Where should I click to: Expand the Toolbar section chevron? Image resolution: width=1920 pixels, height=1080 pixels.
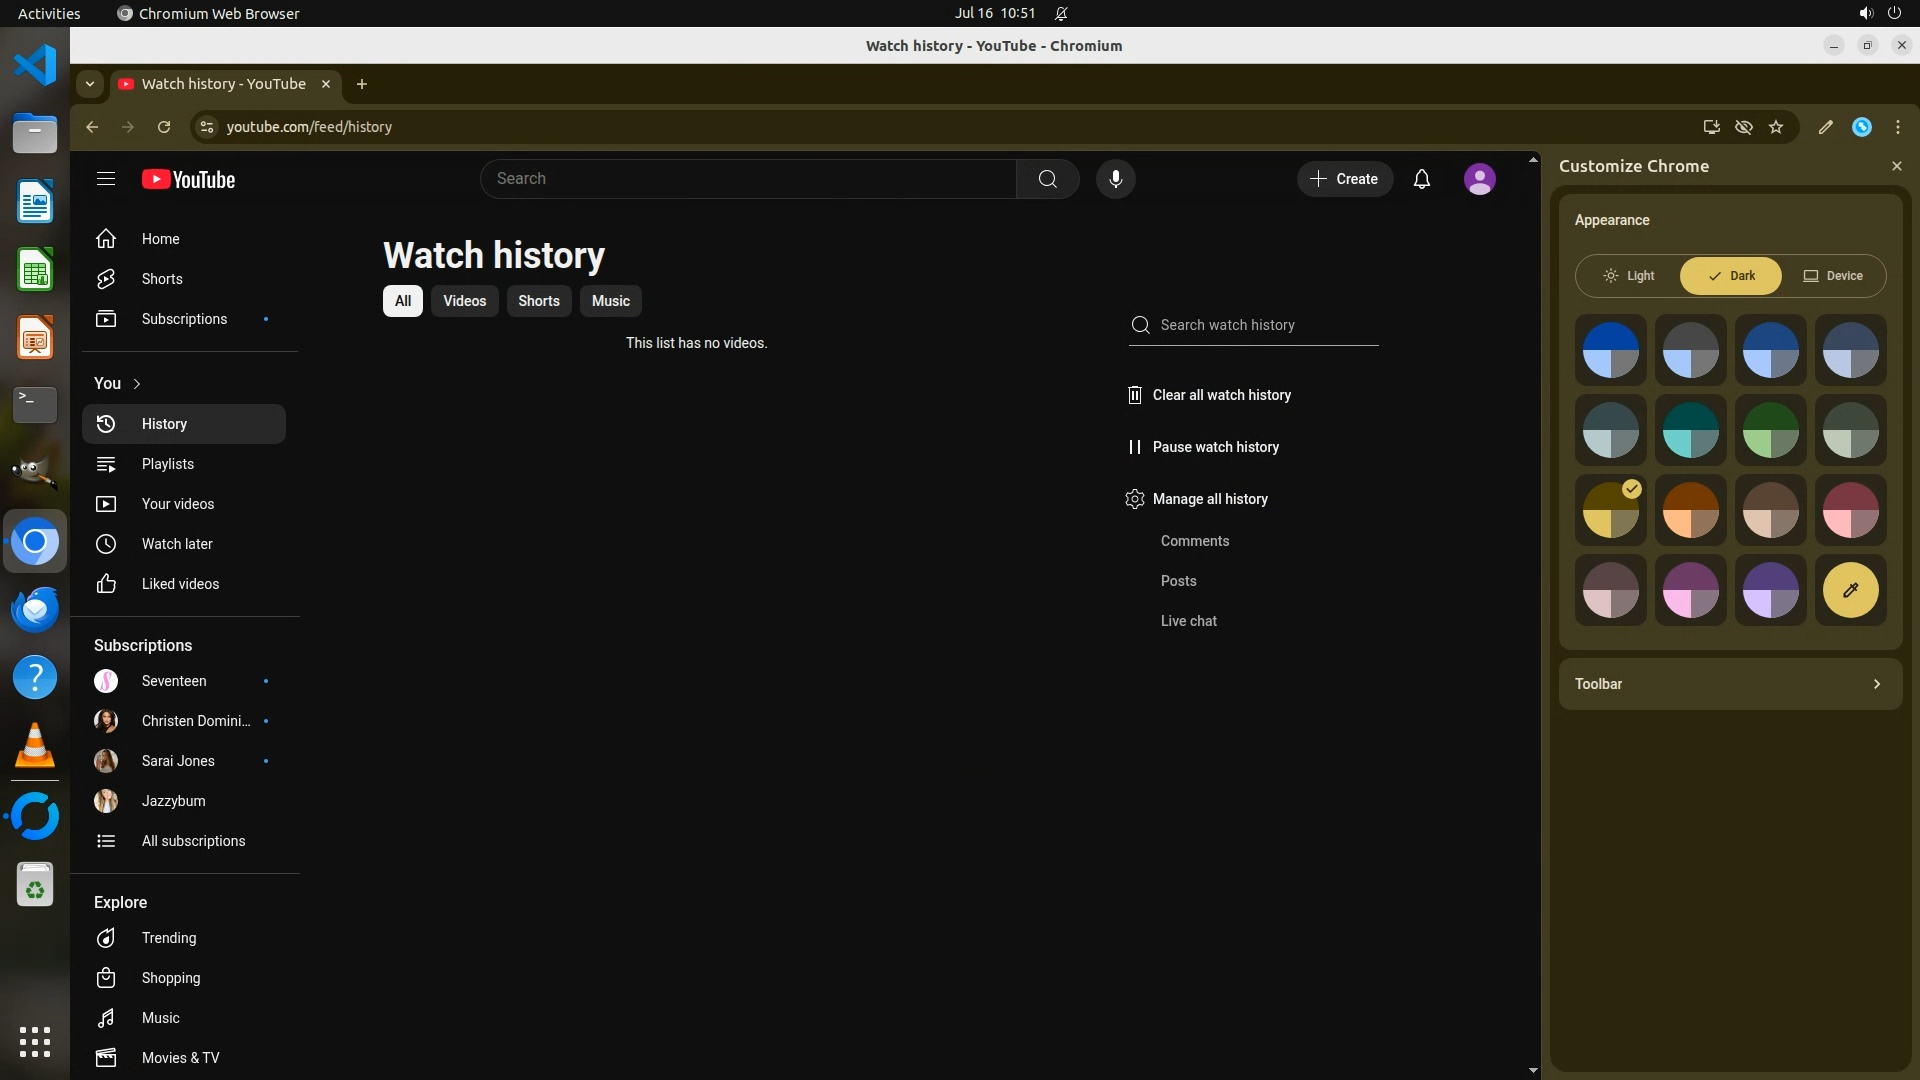click(1876, 684)
